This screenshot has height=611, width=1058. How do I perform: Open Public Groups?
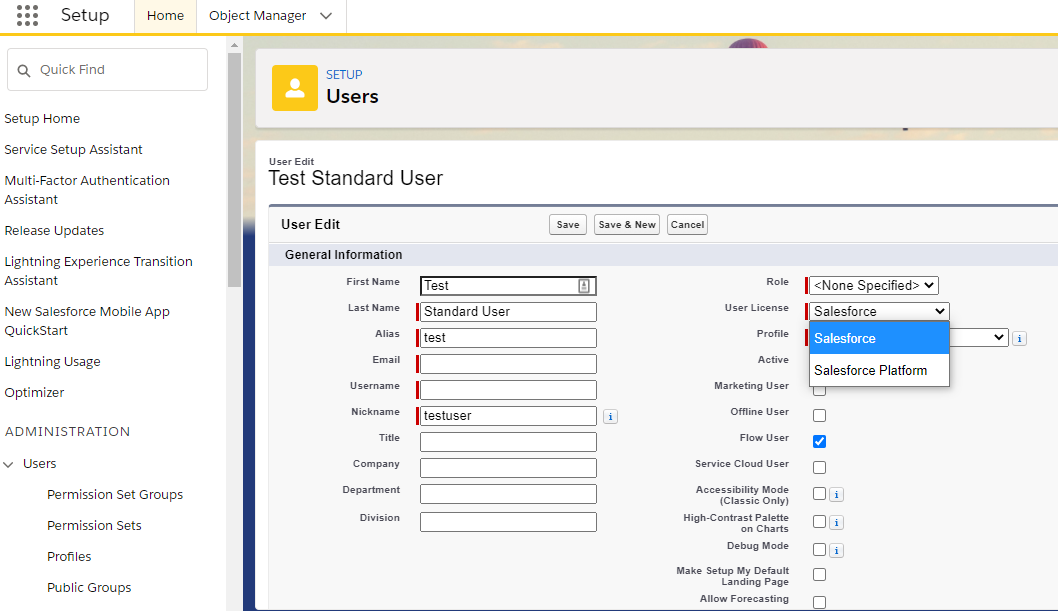click(x=89, y=587)
